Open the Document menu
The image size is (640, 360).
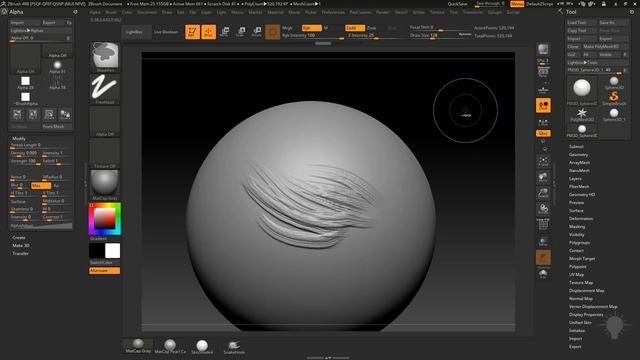pyautogui.click(x=147, y=12)
